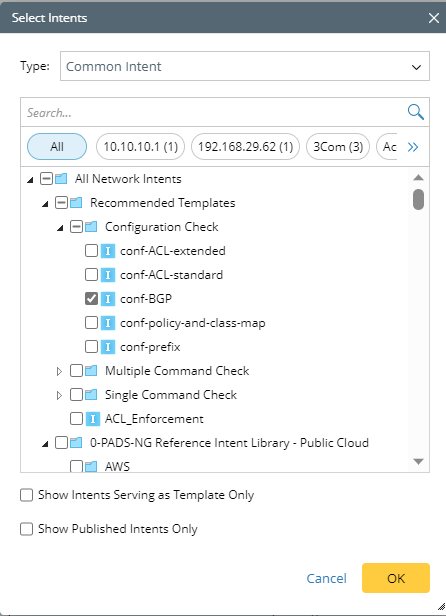Select the All filter tag
Screen dimensions: 446x616
(x=57, y=147)
